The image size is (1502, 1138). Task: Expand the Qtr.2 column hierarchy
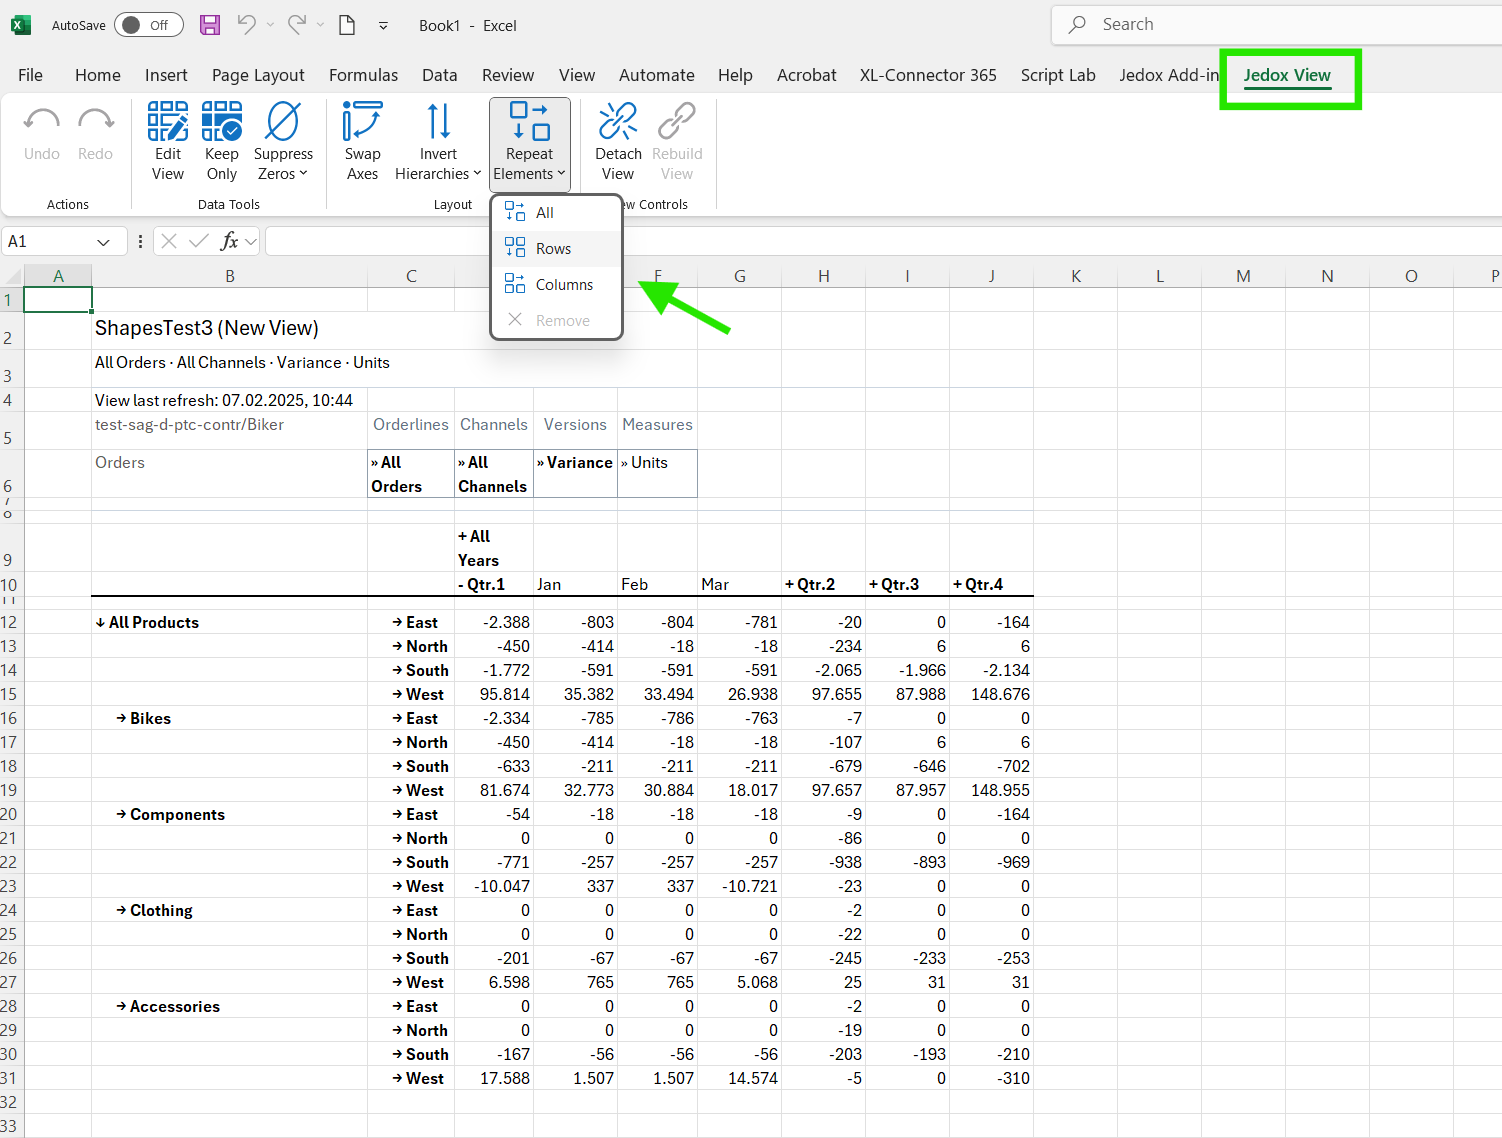point(810,585)
